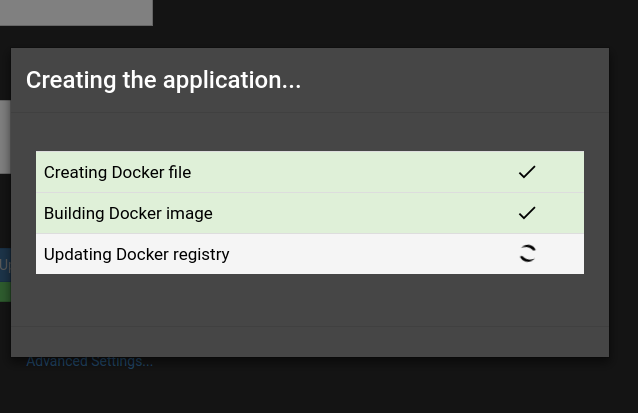Click dialog body padding below the steps list
The image size is (638, 413).
(x=310, y=298)
